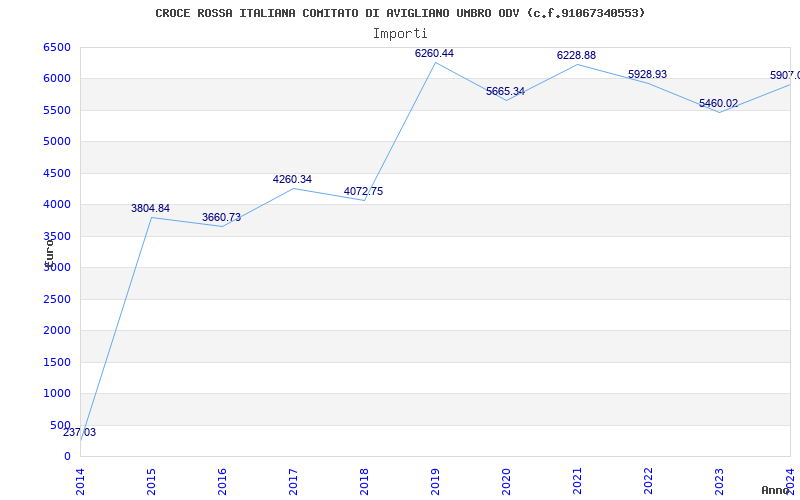
Task: Click the Euro axis label
Action: click(49, 253)
